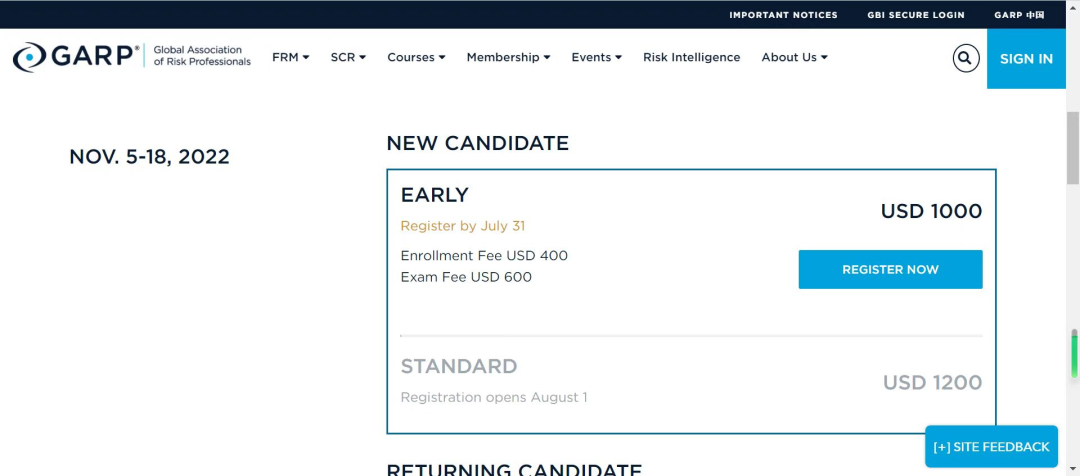The image size is (1080, 476).
Task: Open the Courses dropdown menu
Action: coord(416,58)
